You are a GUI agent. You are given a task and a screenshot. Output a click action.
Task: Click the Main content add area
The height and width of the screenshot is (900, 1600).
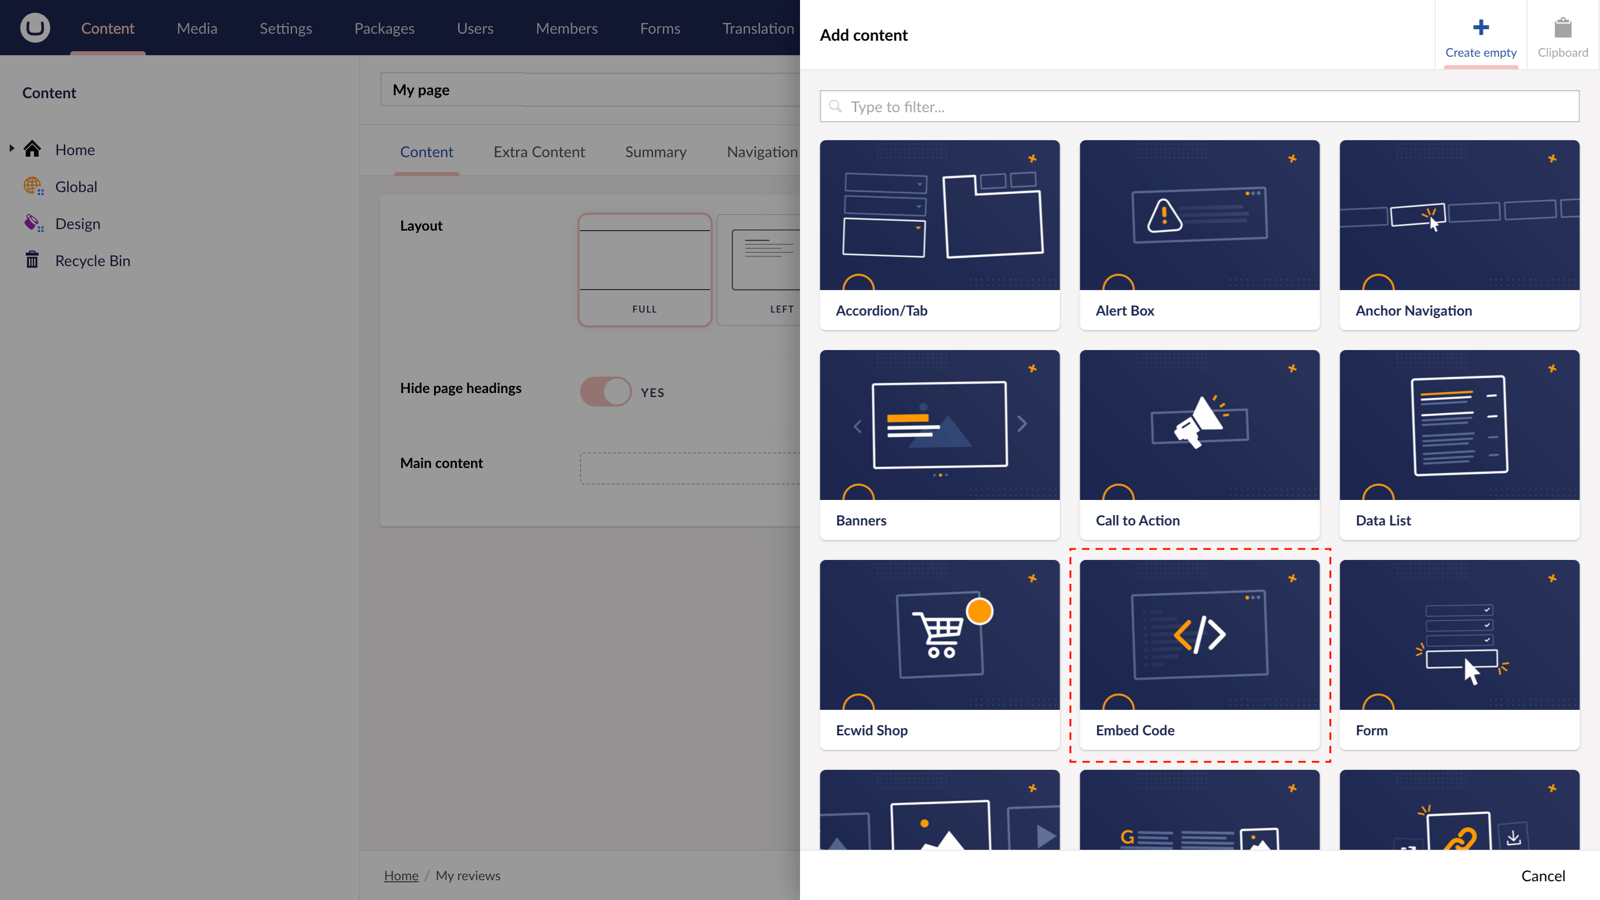point(690,468)
